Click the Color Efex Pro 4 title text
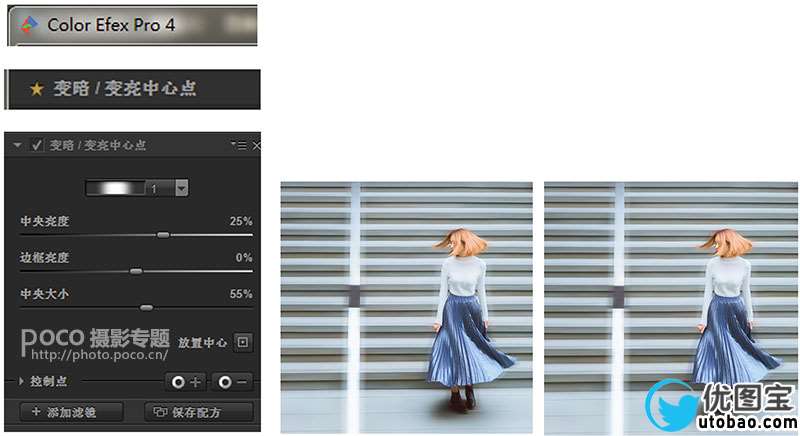Viewport: 800px width, 436px height. pos(111,25)
